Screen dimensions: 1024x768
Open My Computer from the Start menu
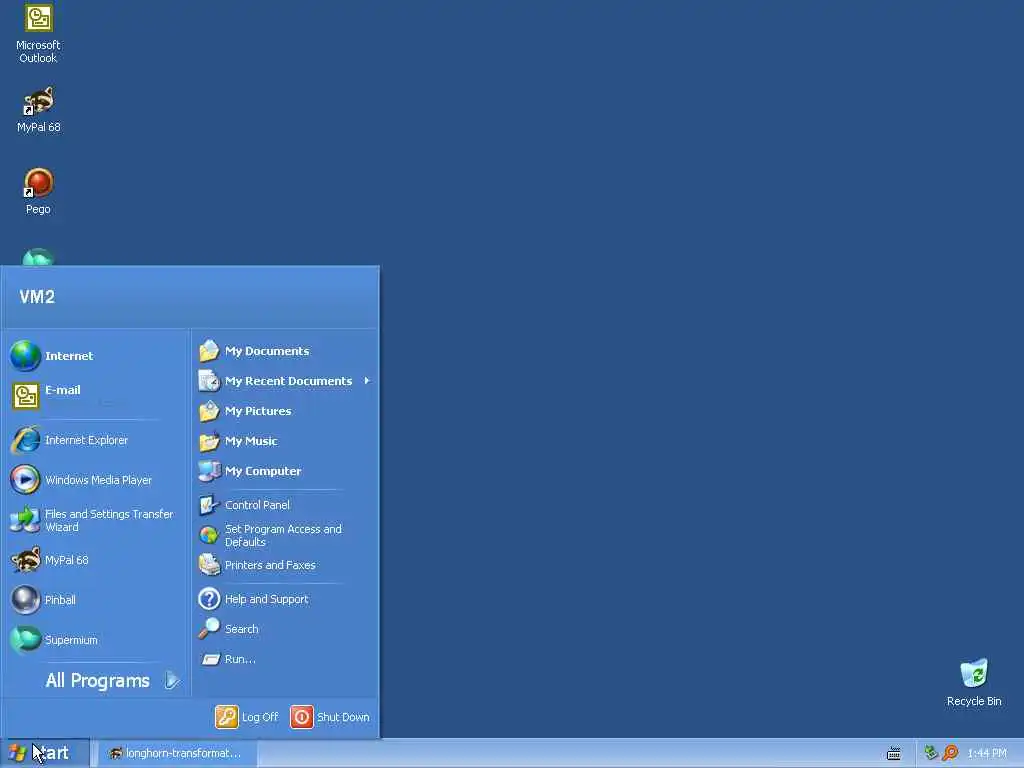(x=285, y=472)
